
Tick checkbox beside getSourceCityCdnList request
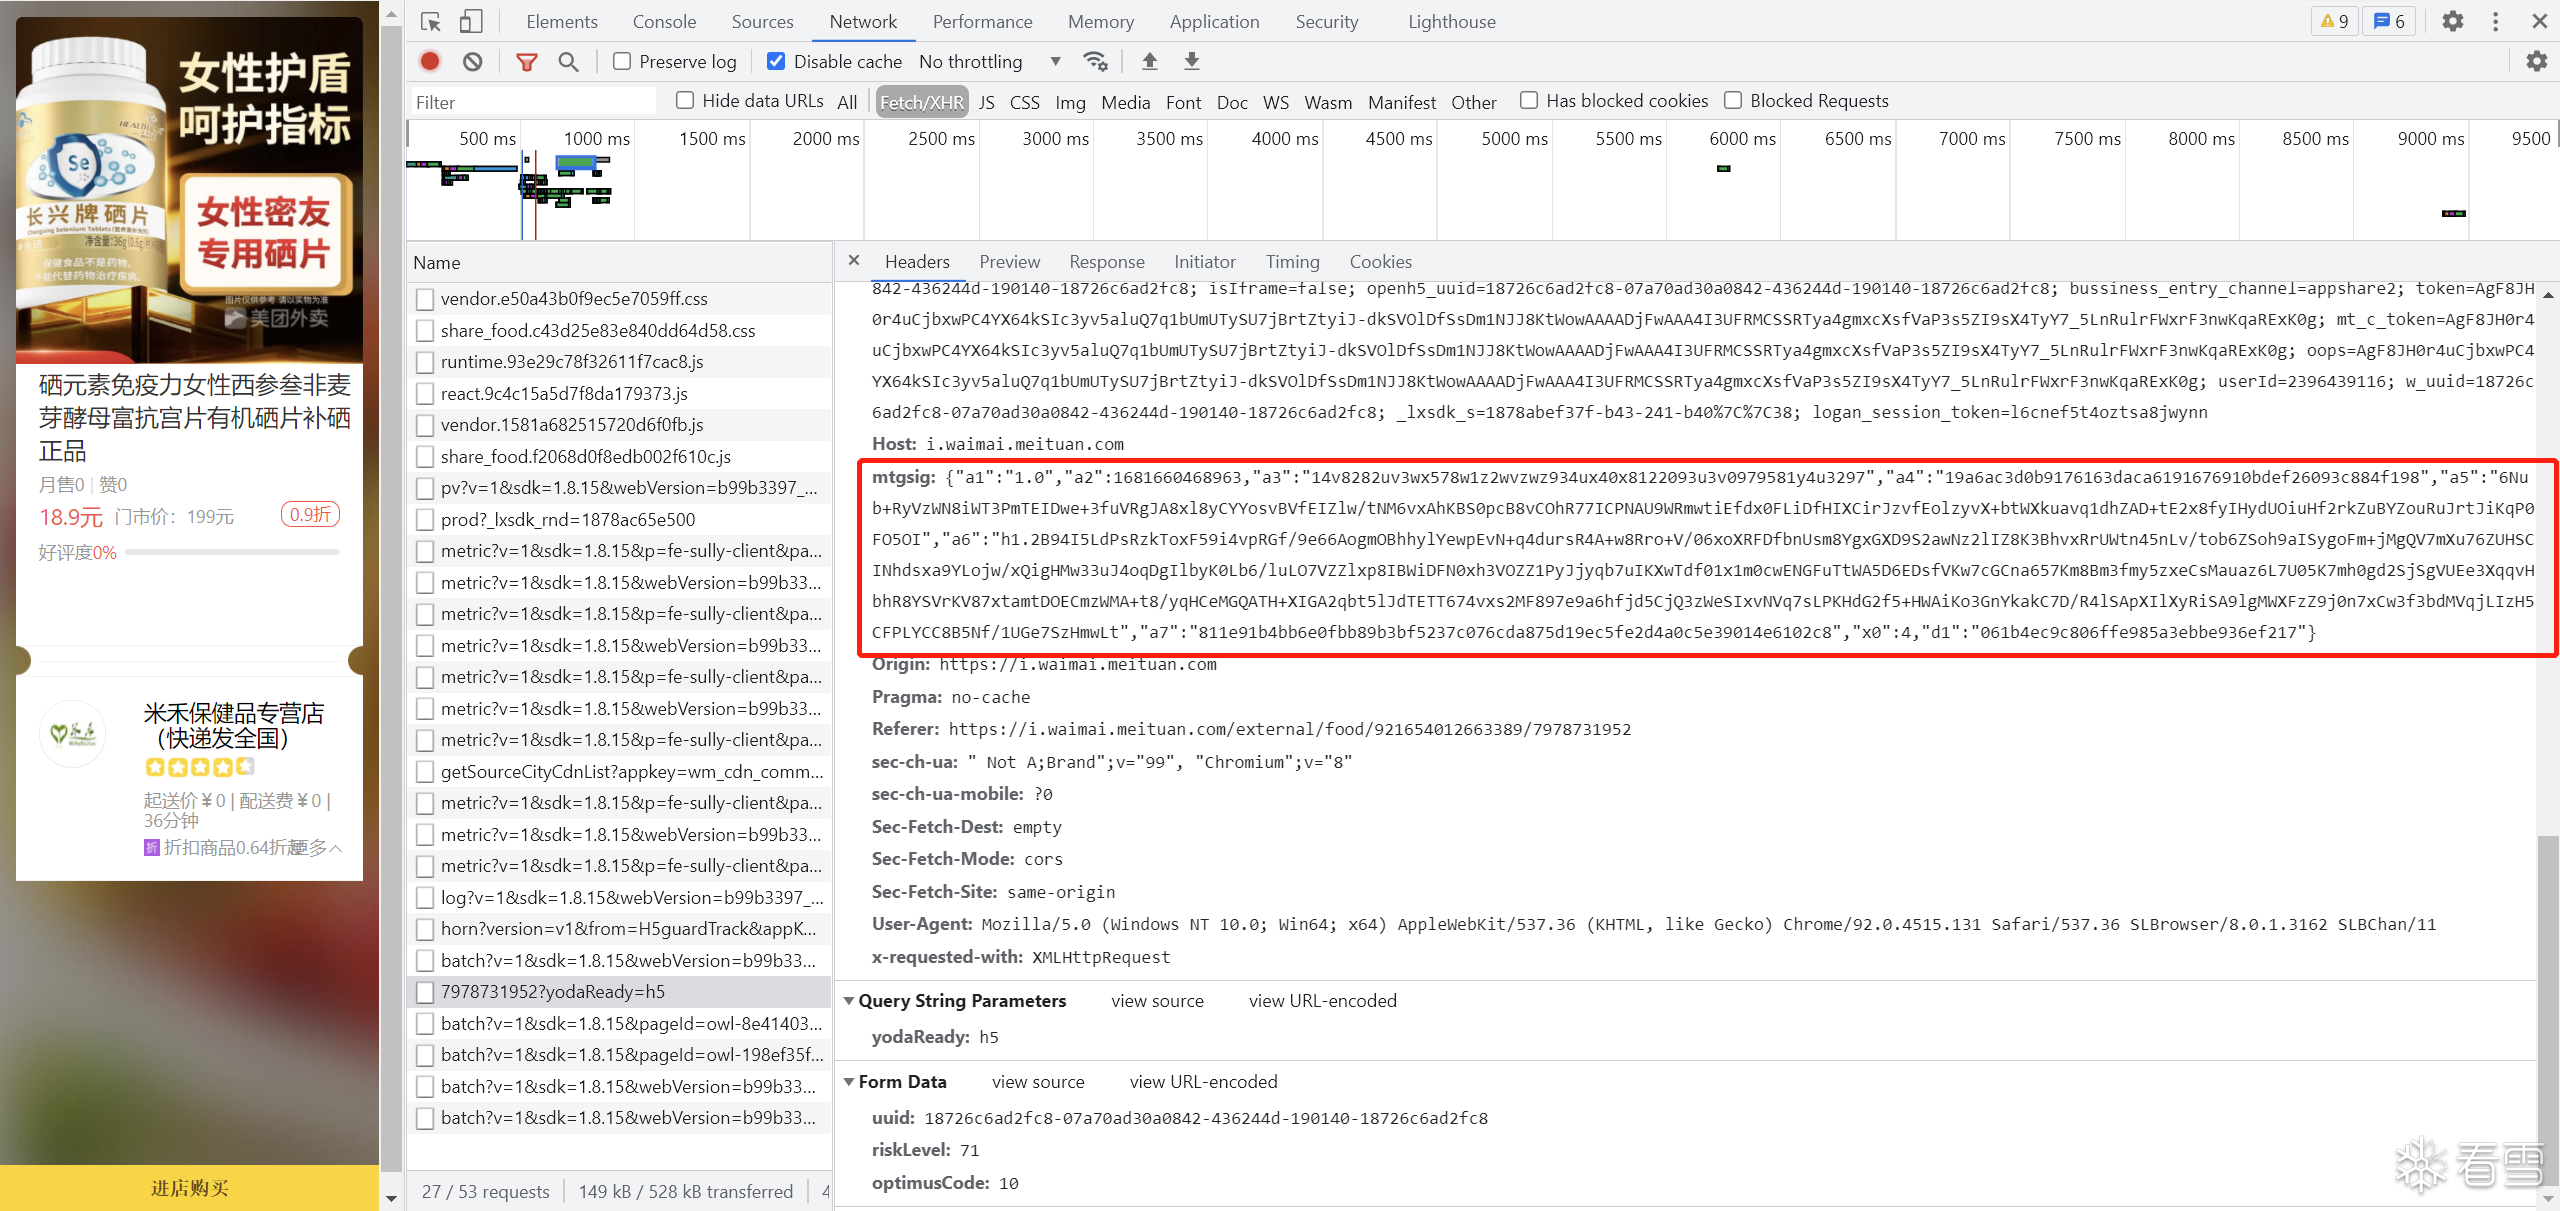tap(425, 772)
